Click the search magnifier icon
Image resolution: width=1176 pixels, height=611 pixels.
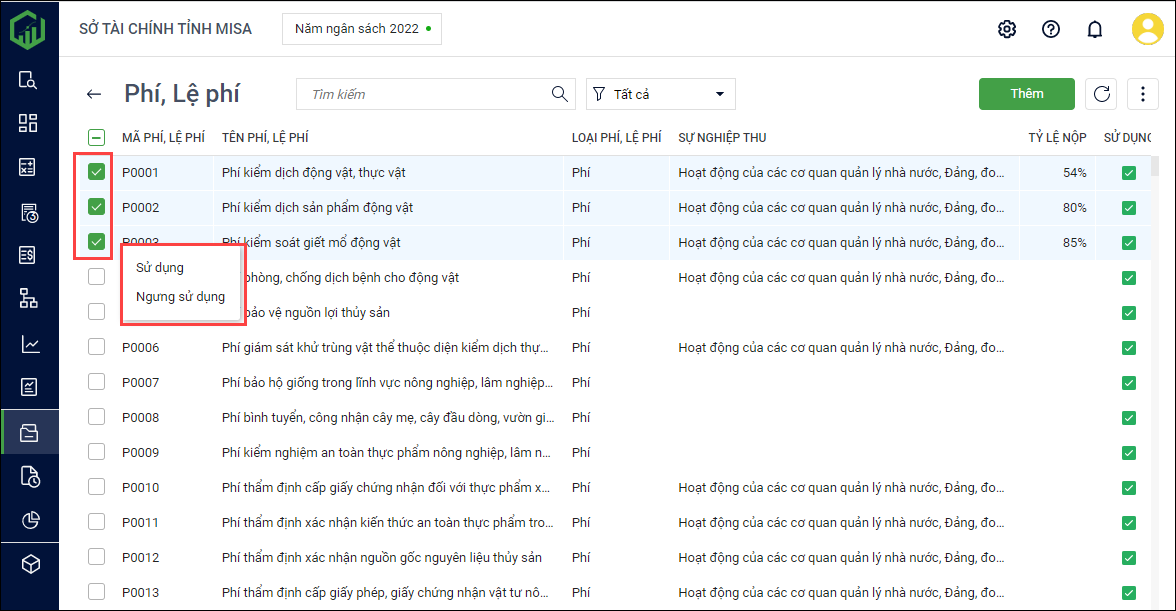[x=560, y=94]
